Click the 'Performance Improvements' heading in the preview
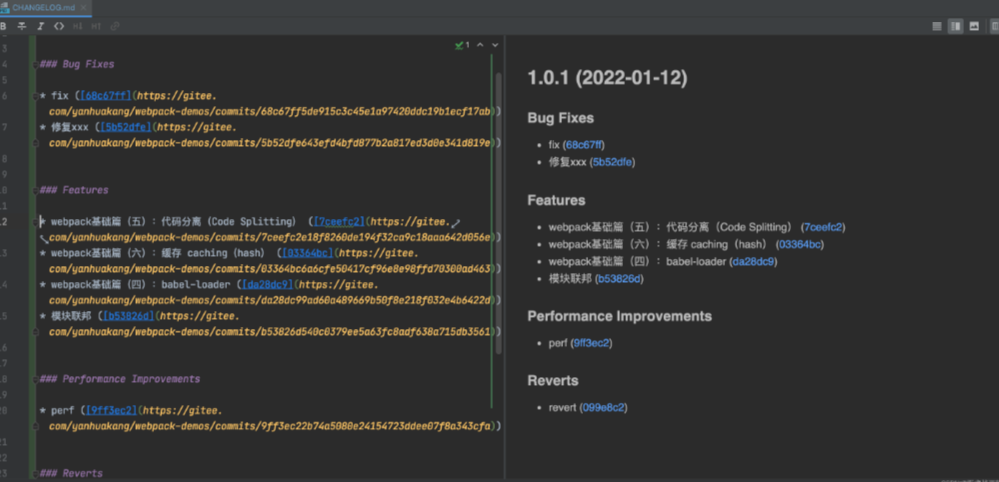Screen dimensions: 999x482 [x=619, y=316]
